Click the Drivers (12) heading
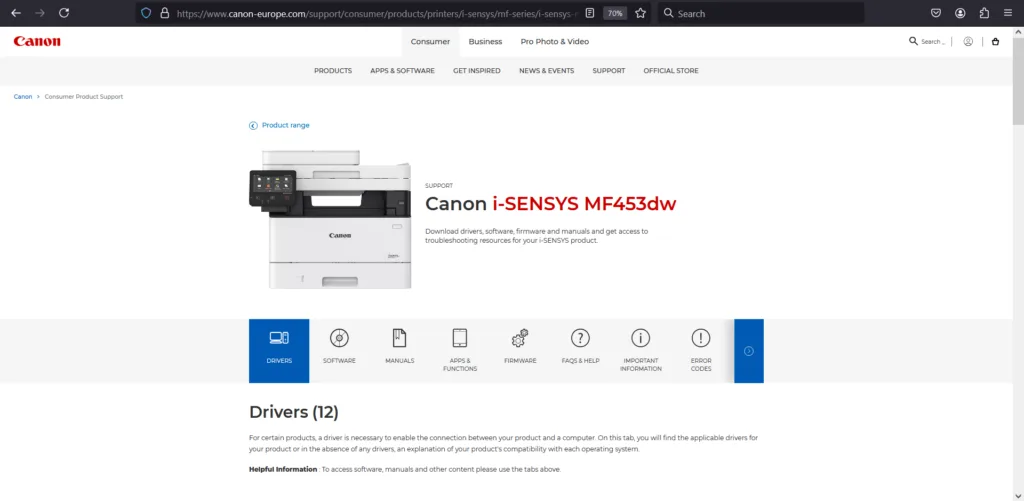The image size is (1024, 501). point(294,412)
